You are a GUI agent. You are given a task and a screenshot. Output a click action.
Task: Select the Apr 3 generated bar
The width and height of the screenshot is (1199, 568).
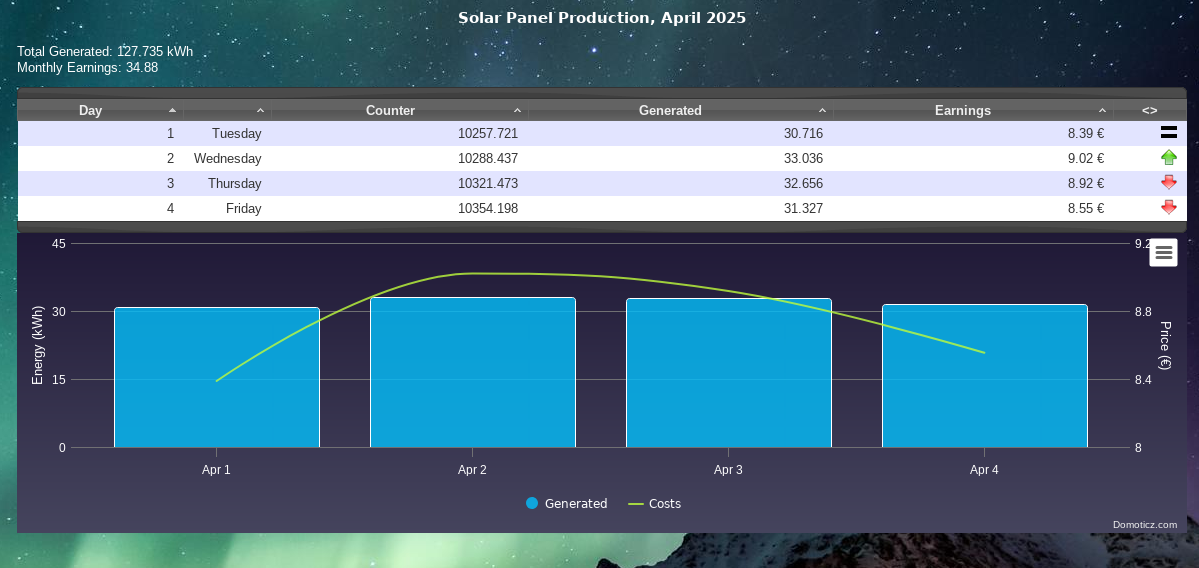tap(729, 373)
